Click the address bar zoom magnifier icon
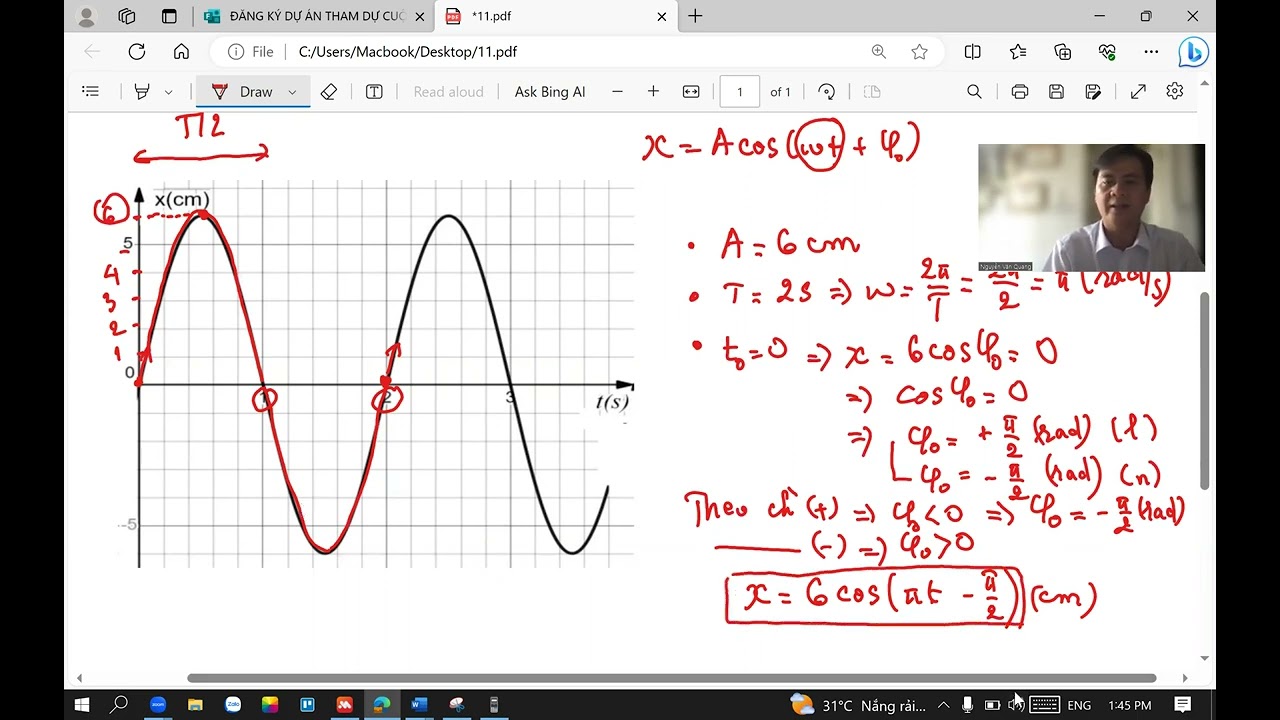 (878, 52)
